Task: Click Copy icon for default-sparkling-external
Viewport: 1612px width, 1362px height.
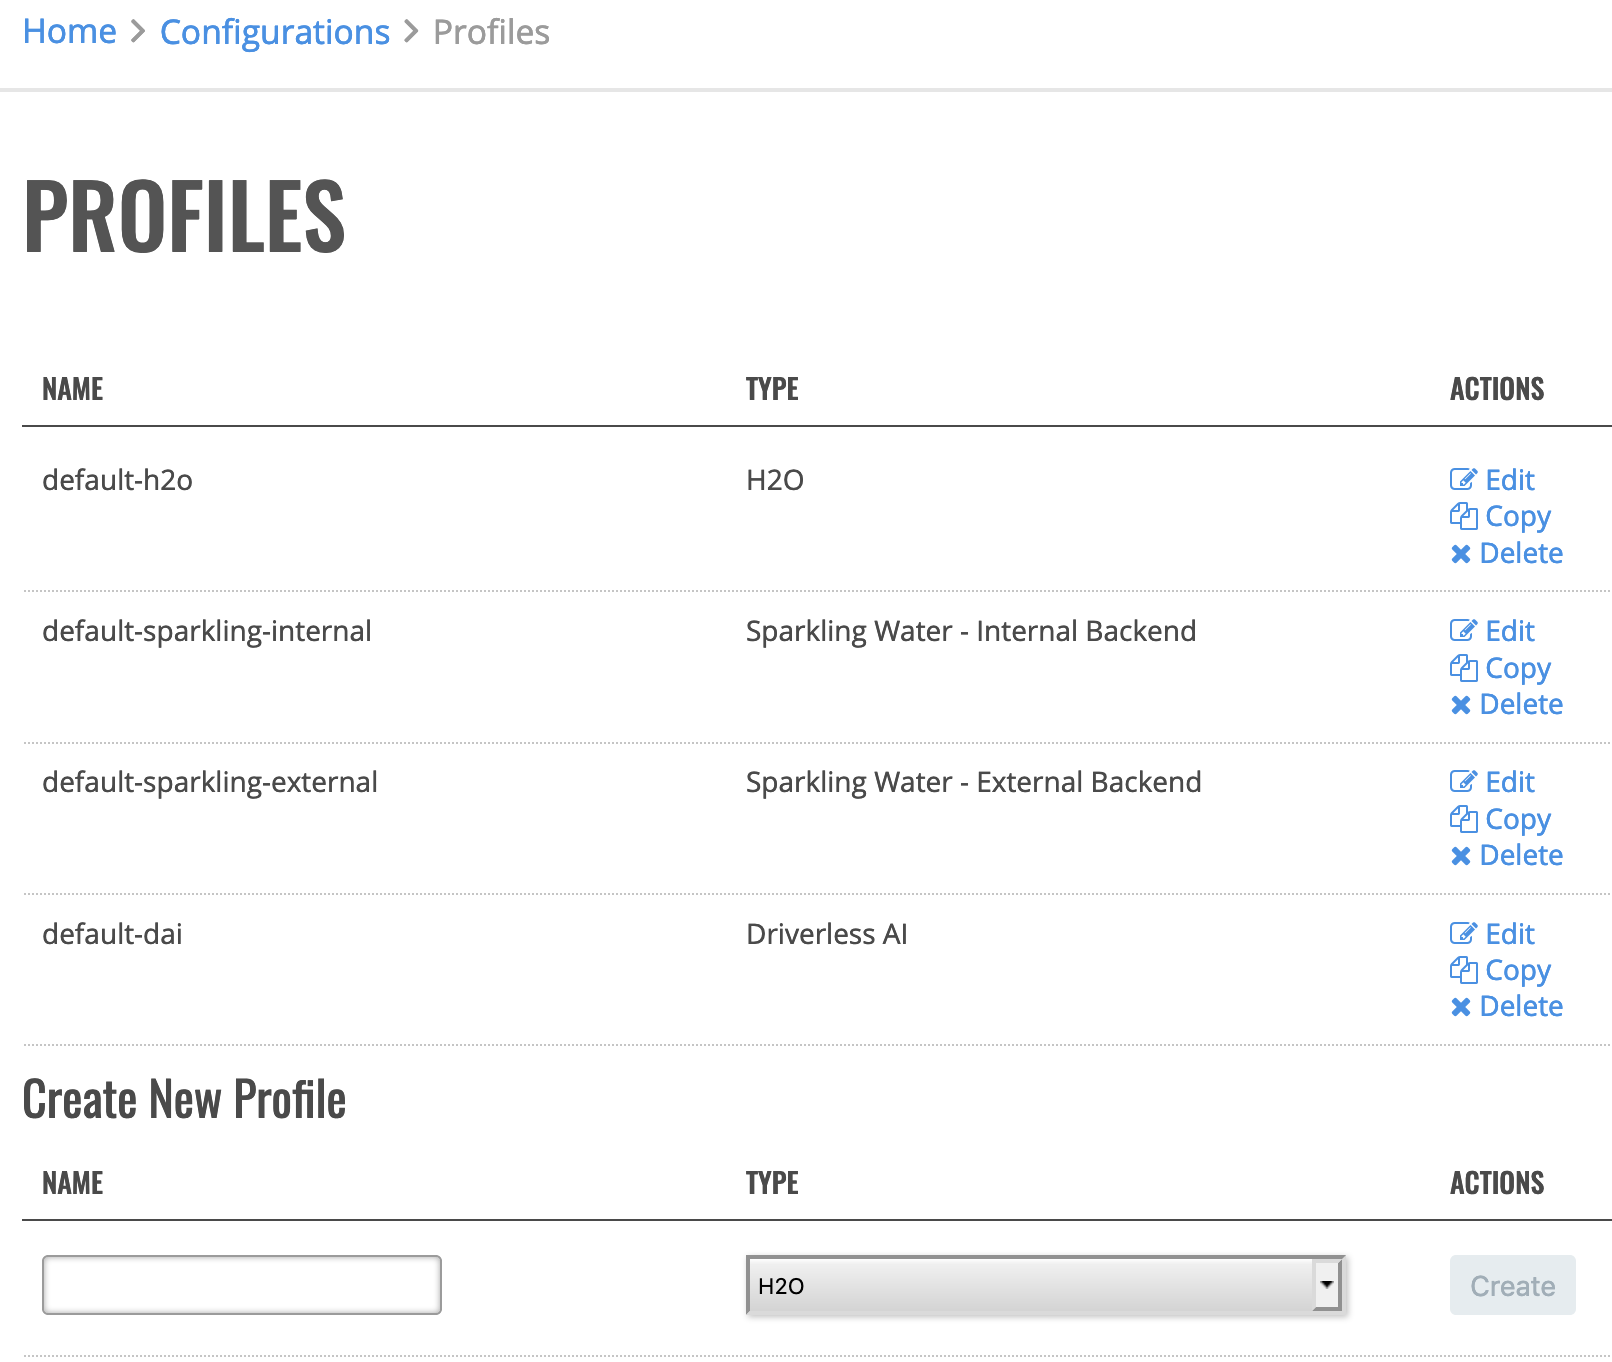Action: (1463, 819)
